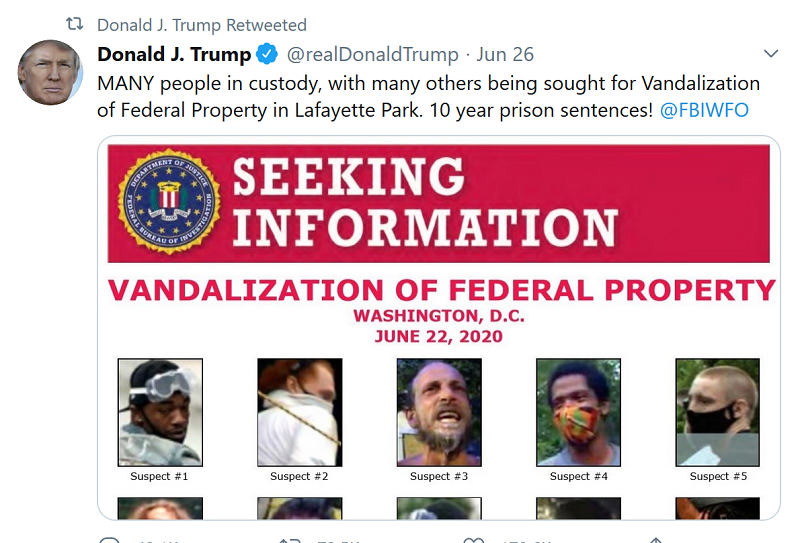This screenshot has height=543, width=800.
Task: Open the @FBIWFO mention link
Action: coord(704,110)
